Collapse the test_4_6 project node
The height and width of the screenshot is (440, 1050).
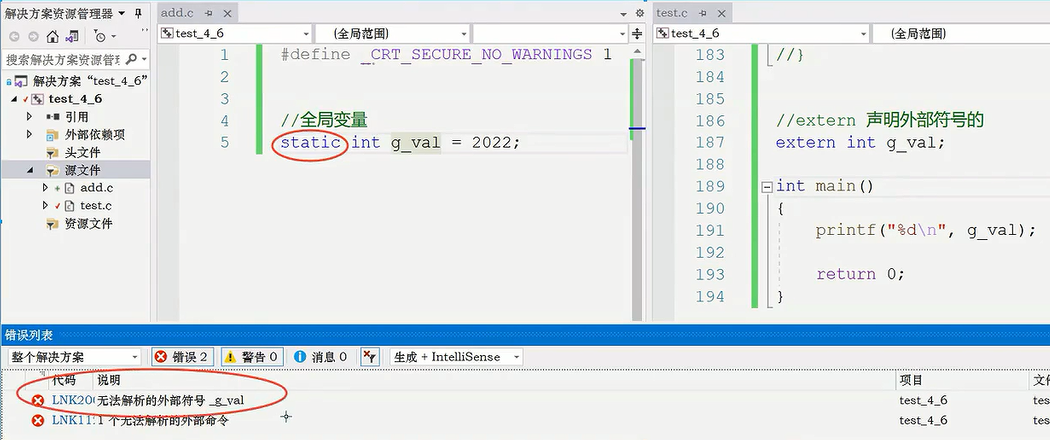[15, 99]
